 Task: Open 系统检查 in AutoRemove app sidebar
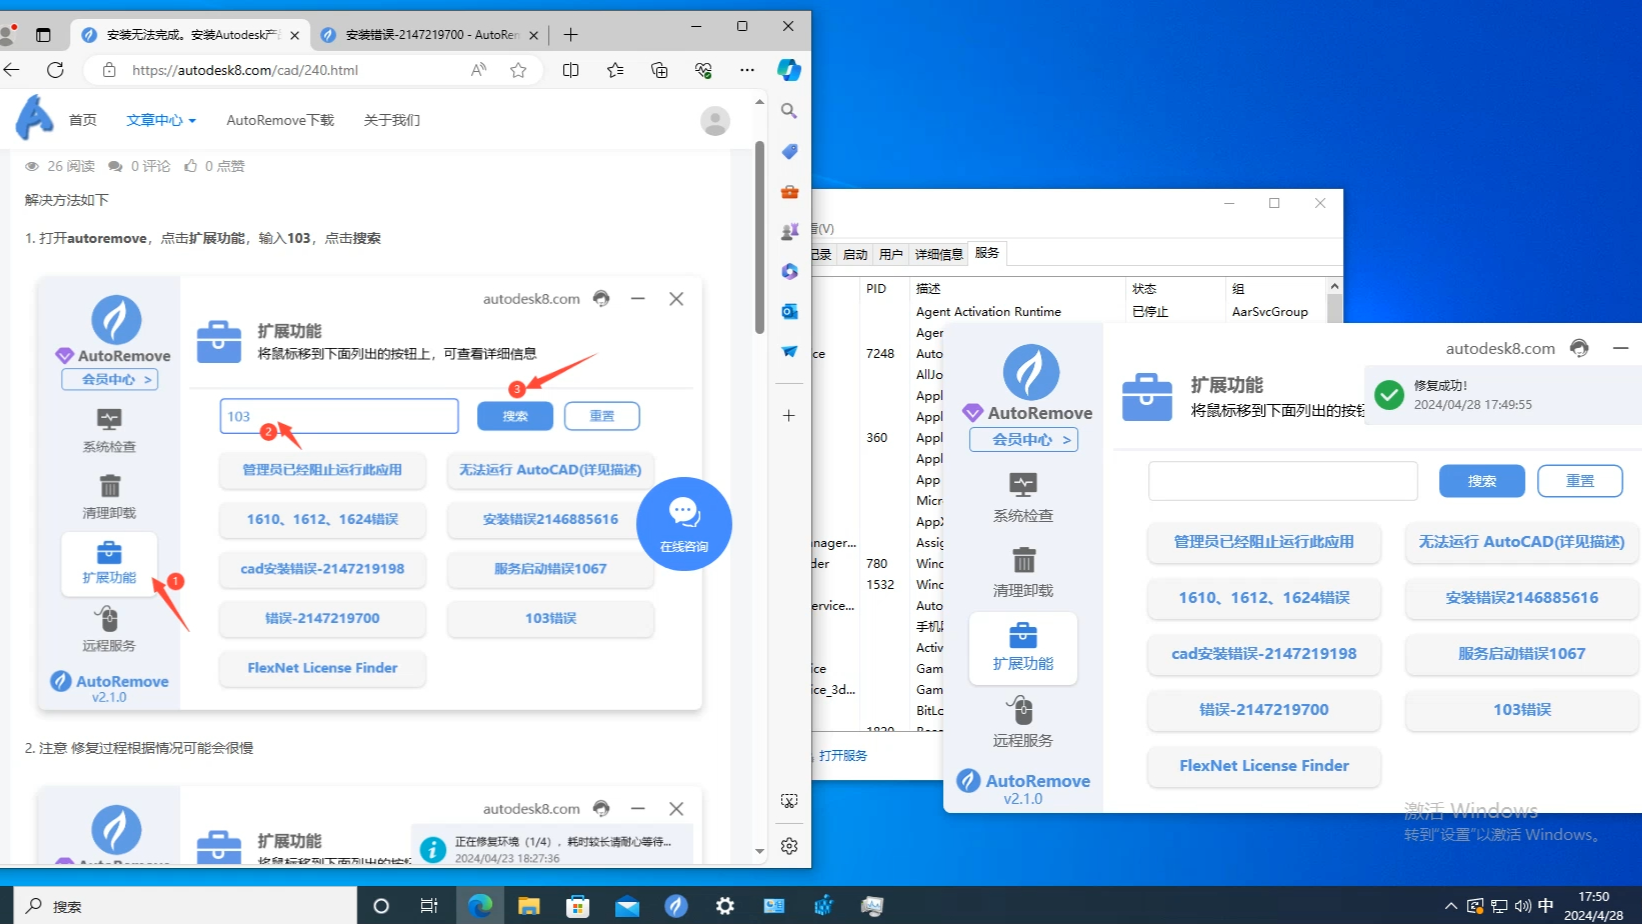coord(1023,497)
